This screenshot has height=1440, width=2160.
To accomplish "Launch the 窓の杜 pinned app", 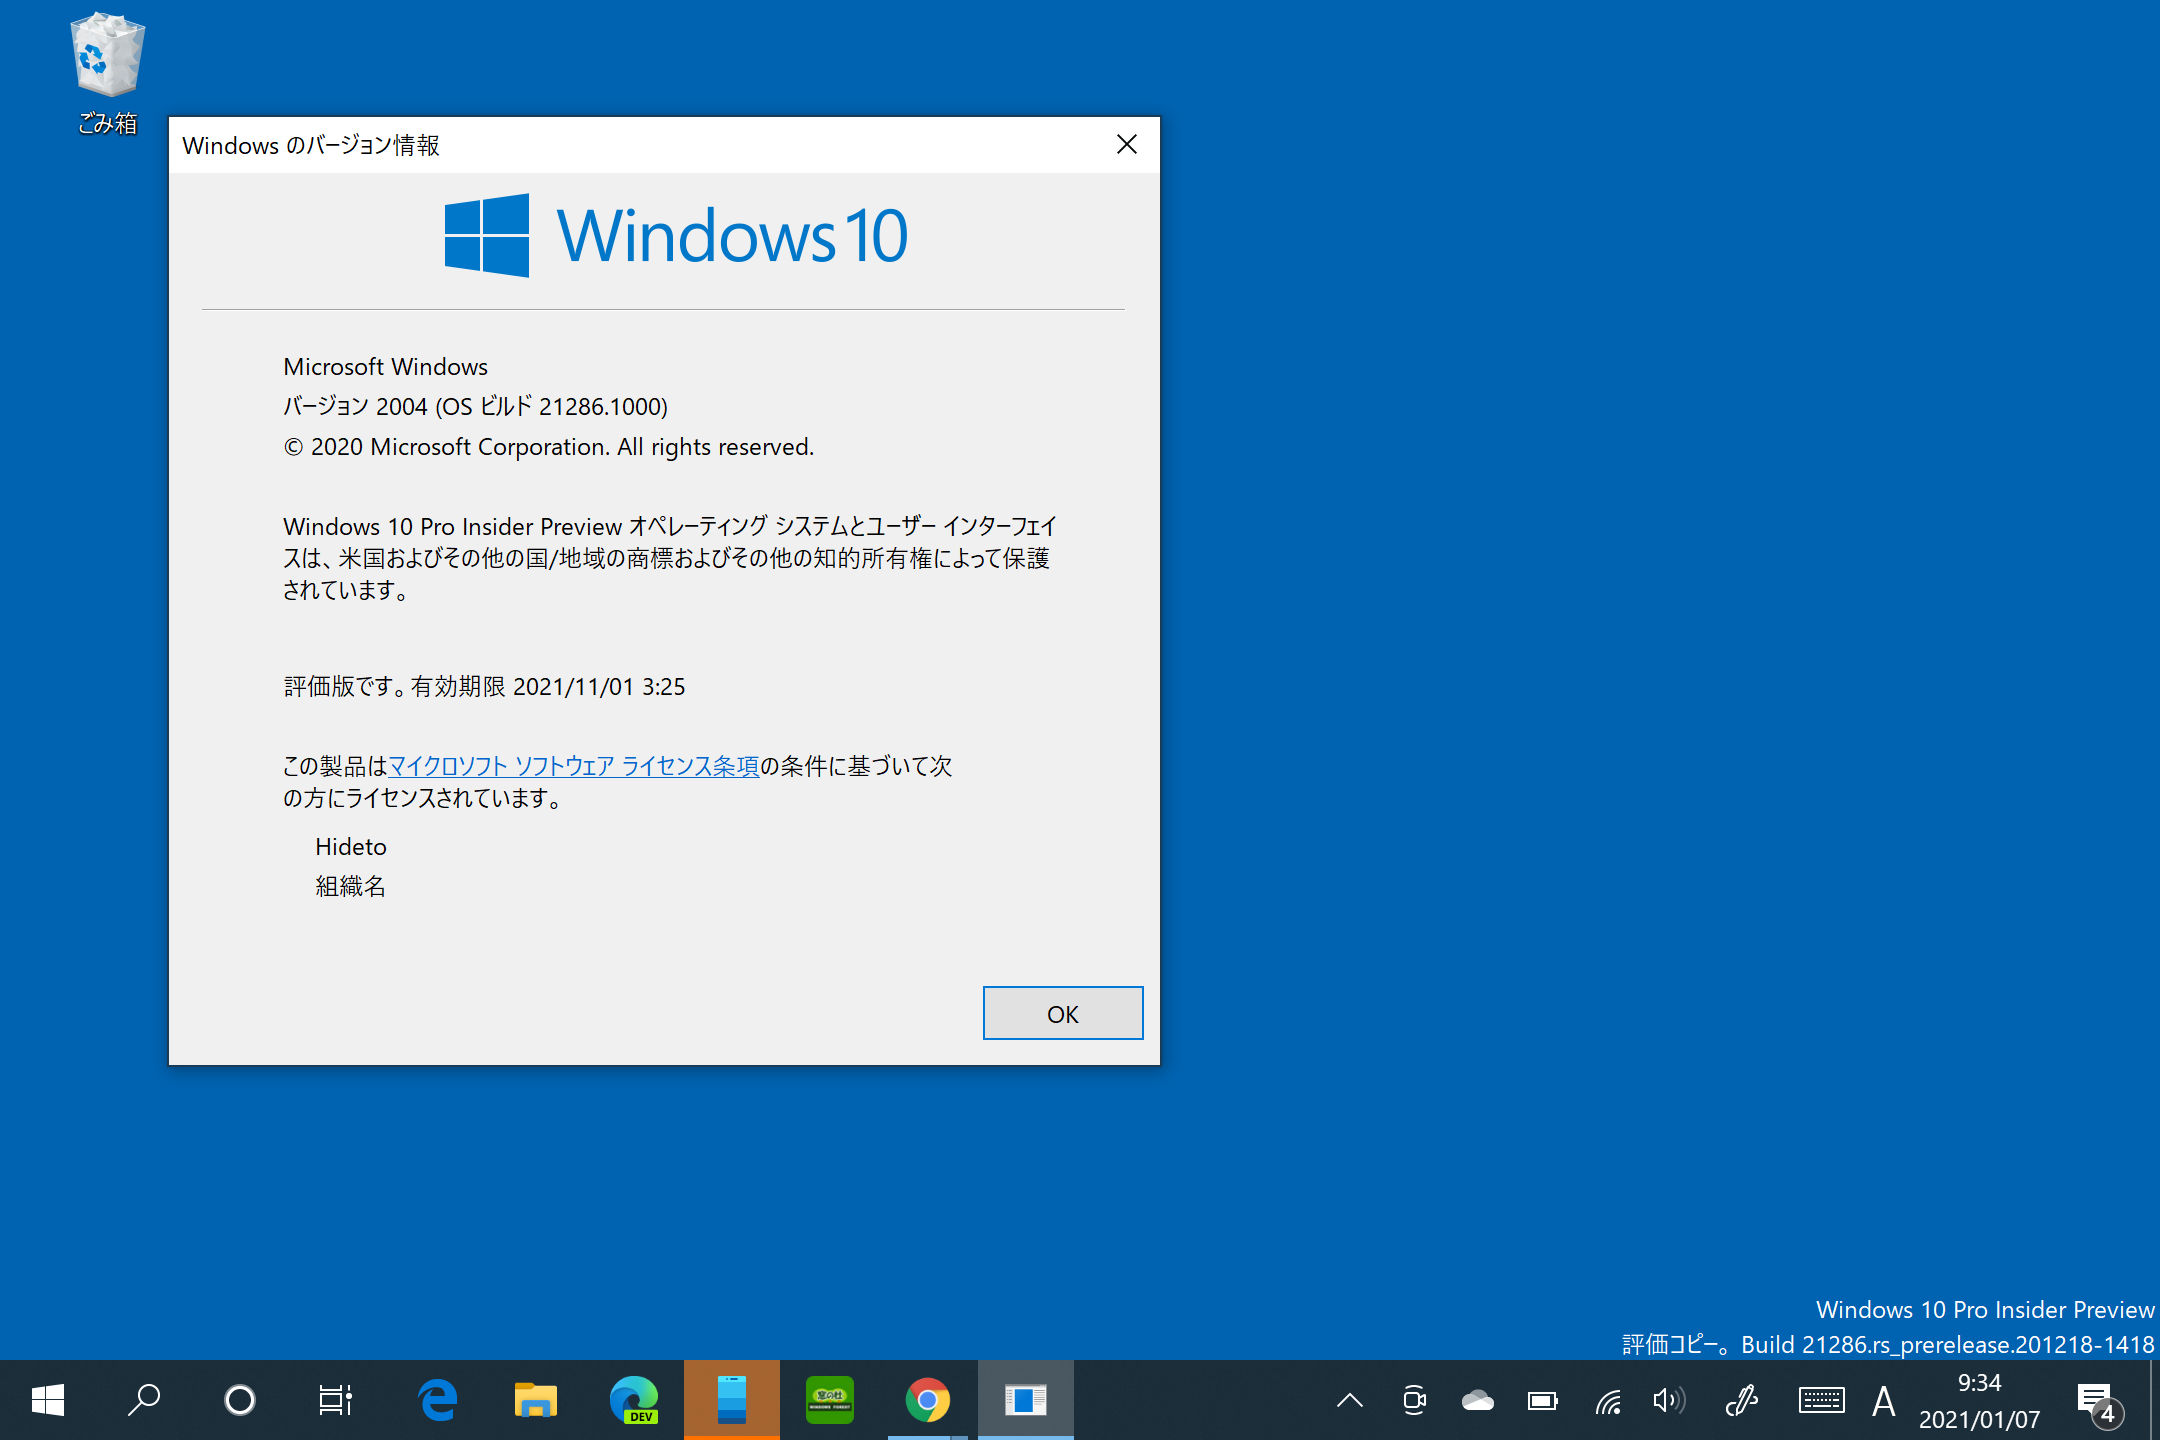I will 829,1400.
